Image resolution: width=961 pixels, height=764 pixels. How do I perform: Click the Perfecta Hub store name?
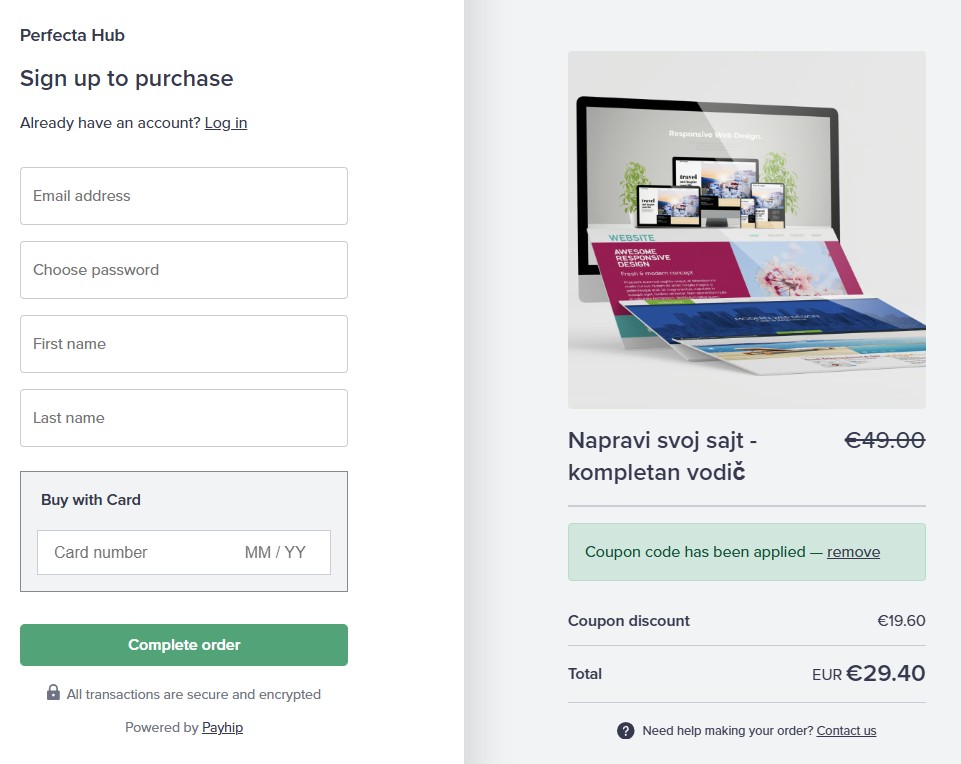click(72, 35)
